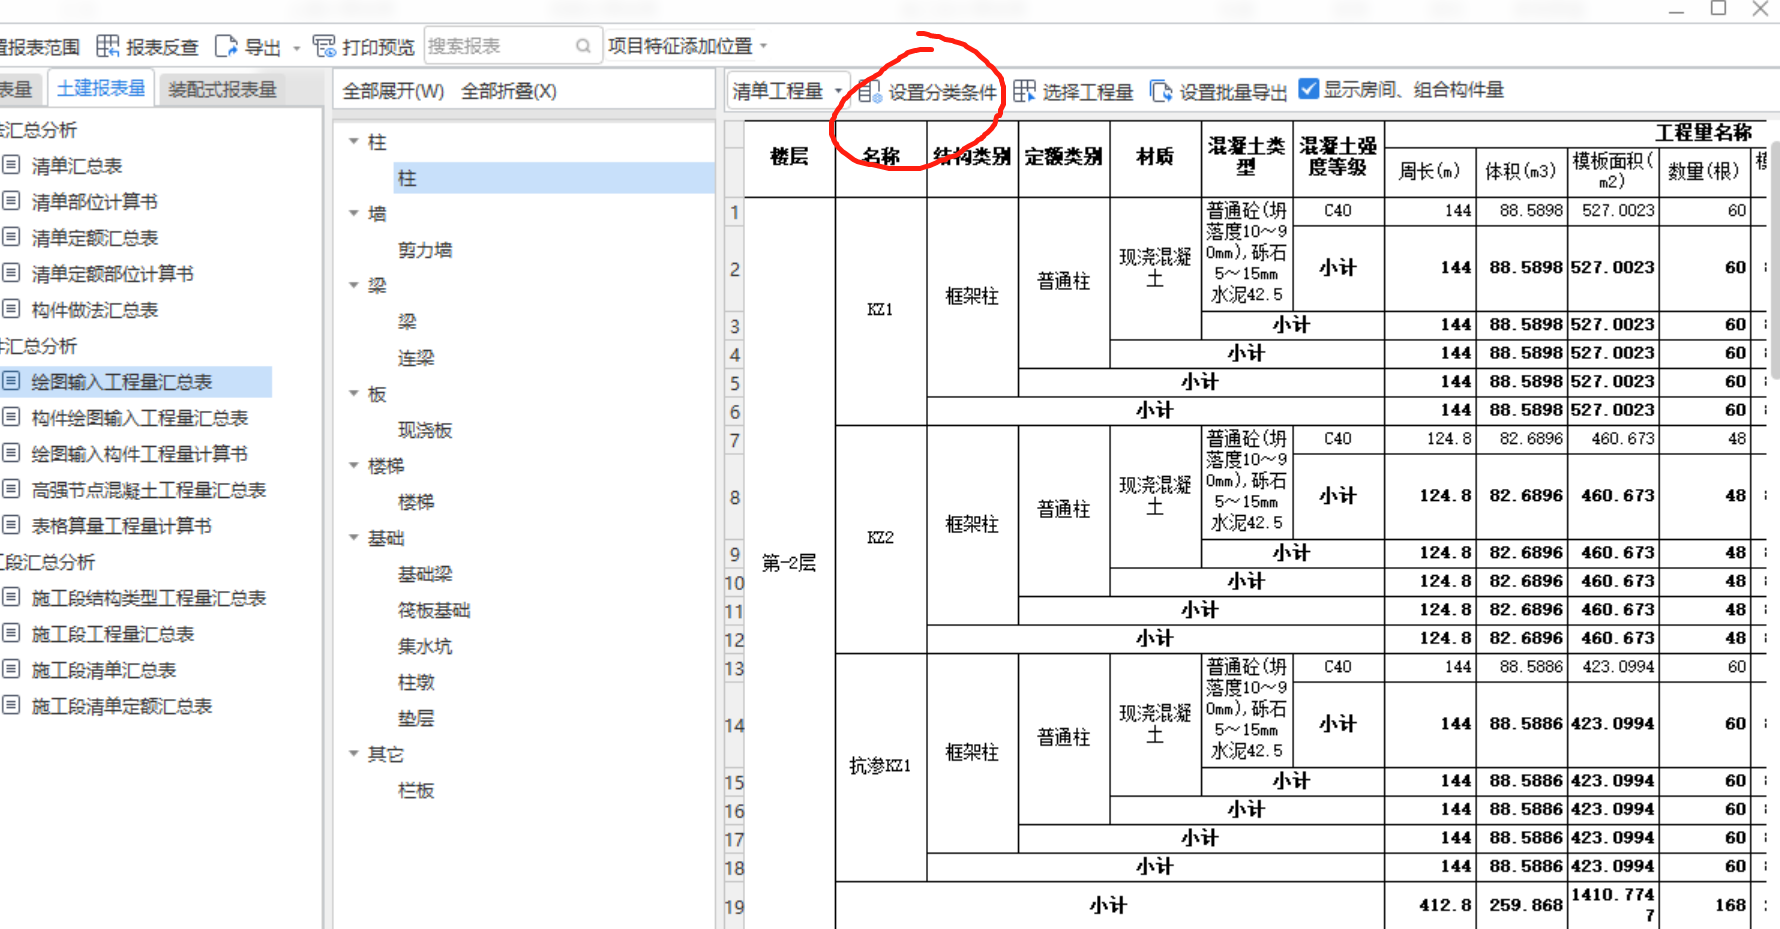Click the 导出 export icon

point(227,46)
